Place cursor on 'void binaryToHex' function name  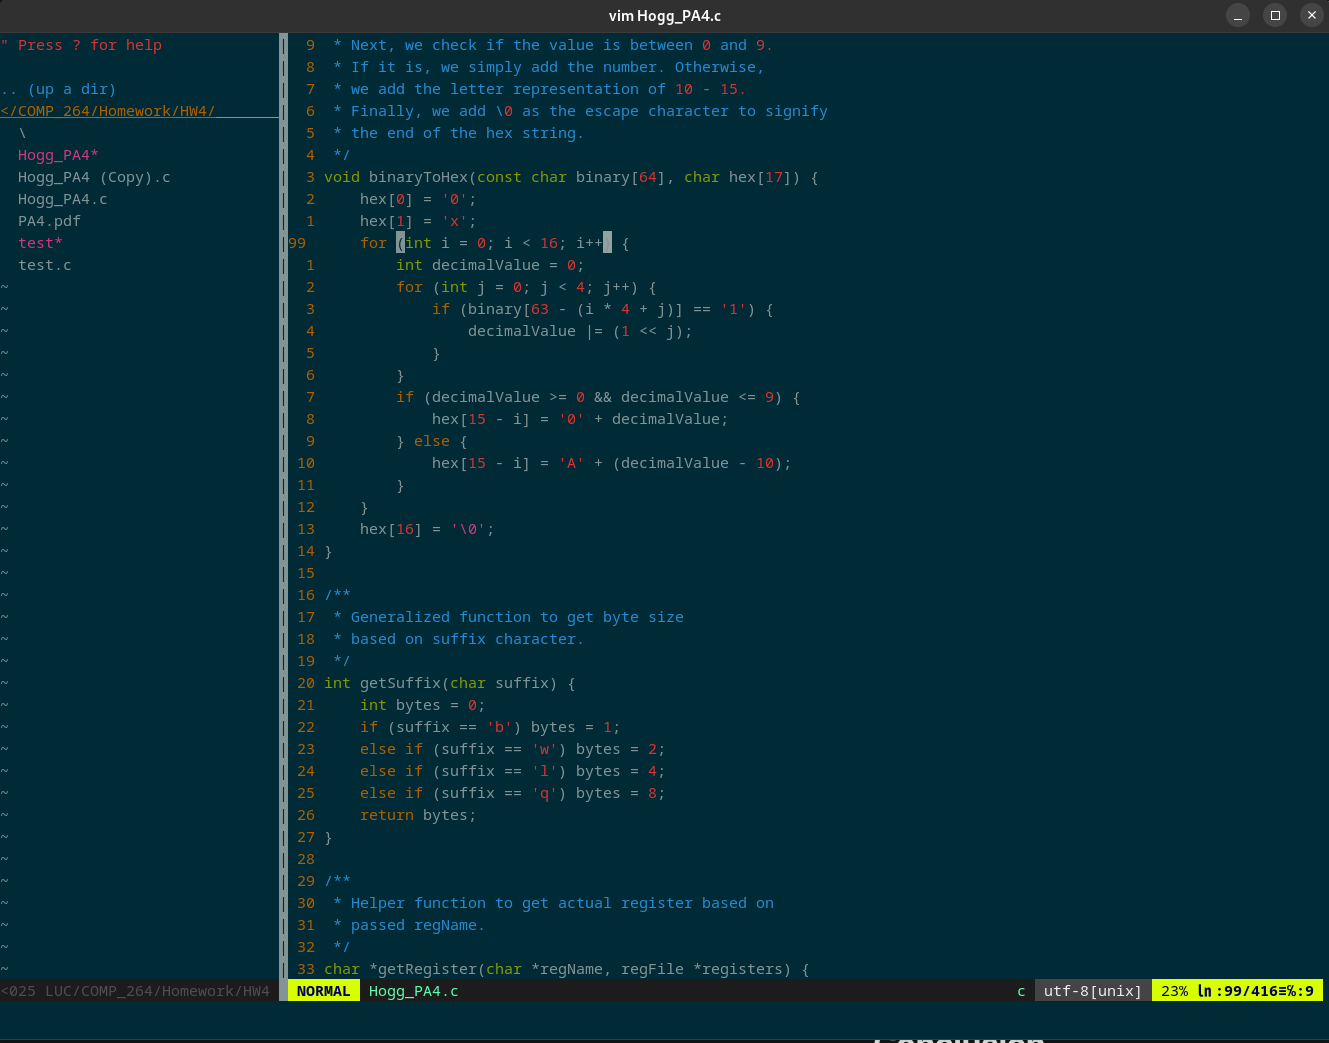[x=418, y=177]
